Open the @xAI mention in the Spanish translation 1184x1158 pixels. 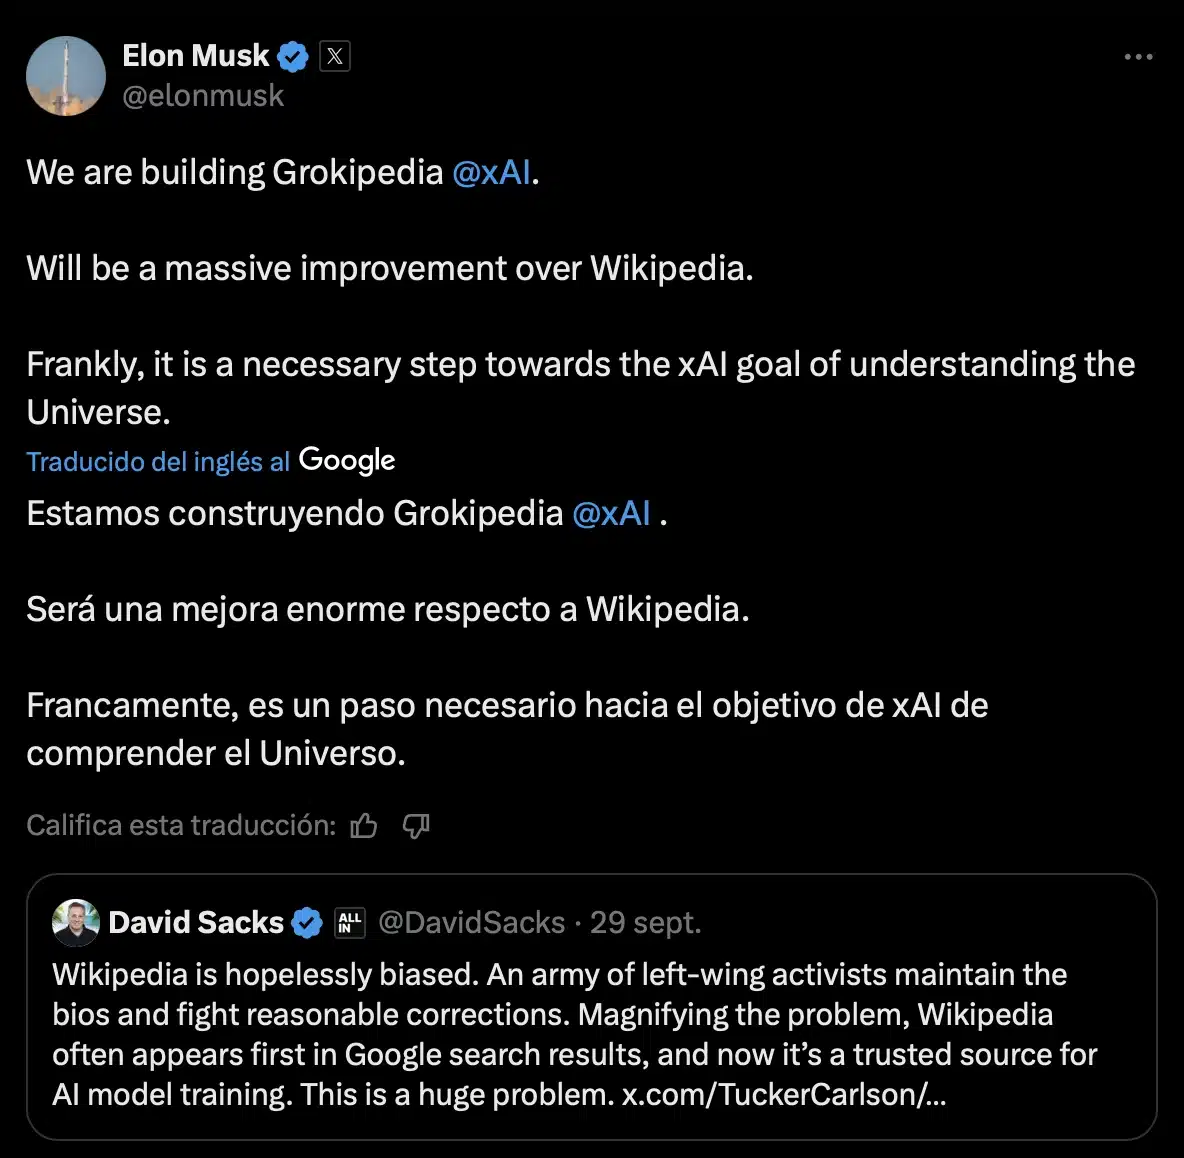click(611, 513)
